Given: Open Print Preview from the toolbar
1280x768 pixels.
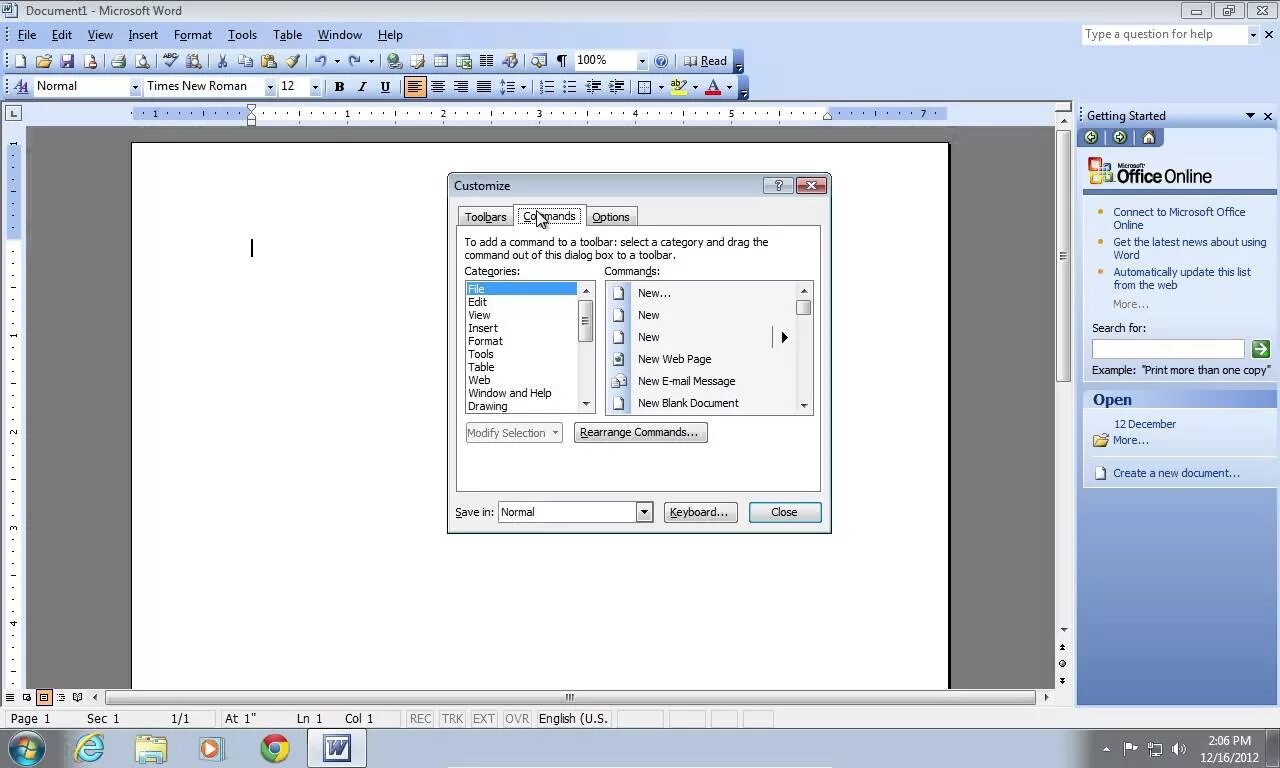Looking at the screenshot, I should click(x=142, y=61).
